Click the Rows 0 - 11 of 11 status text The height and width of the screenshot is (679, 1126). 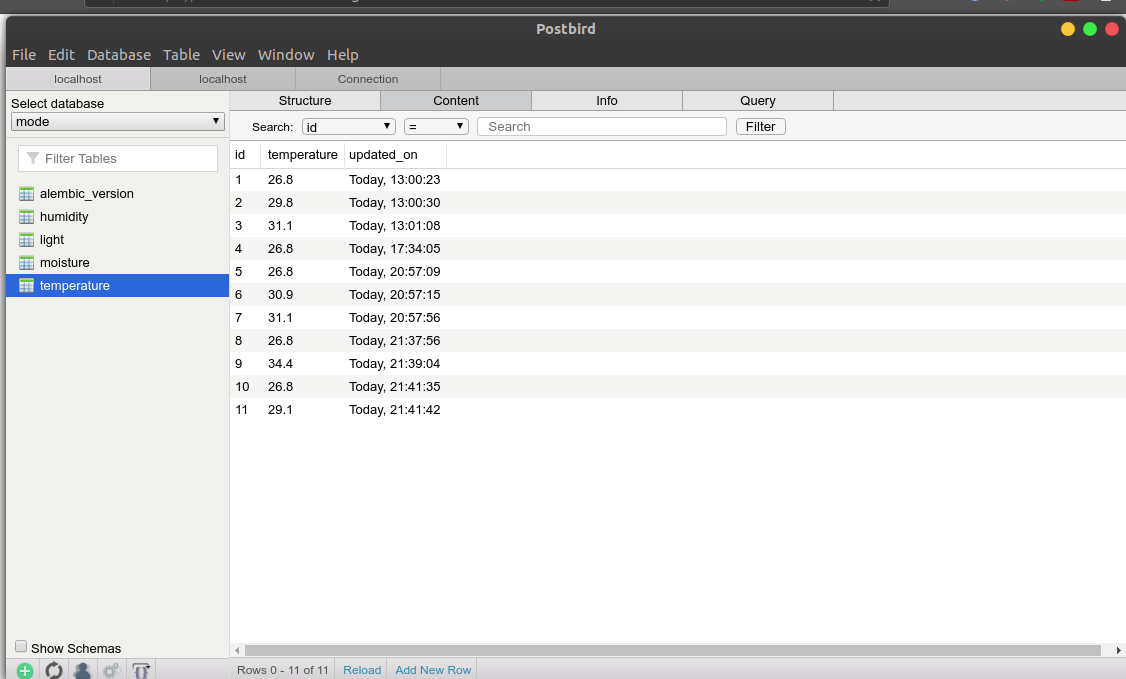[x=283, y=670]
